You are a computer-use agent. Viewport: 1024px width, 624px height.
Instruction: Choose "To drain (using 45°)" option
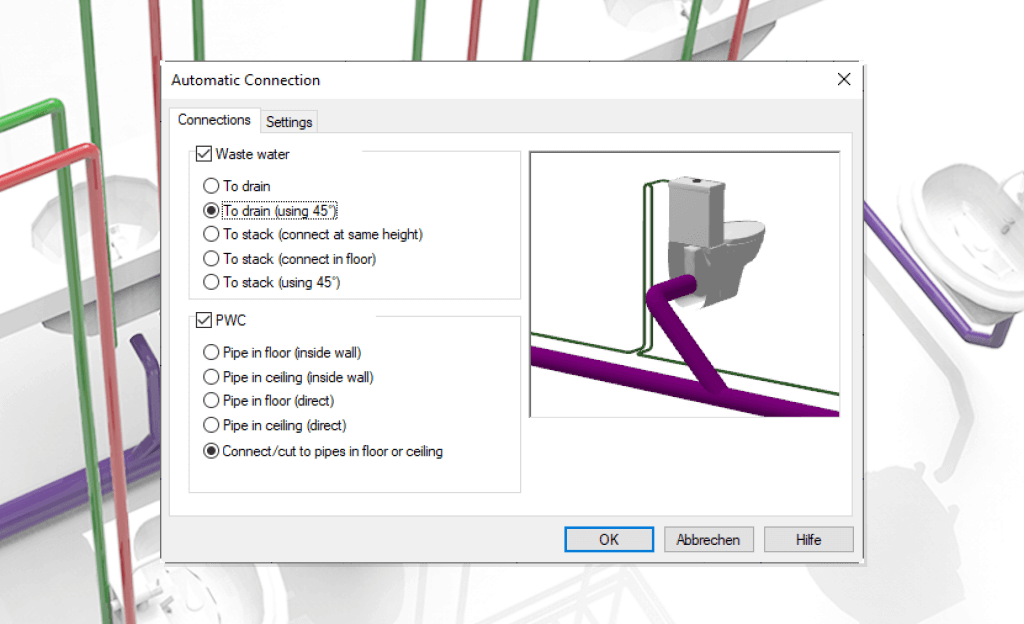coord(211,210)
